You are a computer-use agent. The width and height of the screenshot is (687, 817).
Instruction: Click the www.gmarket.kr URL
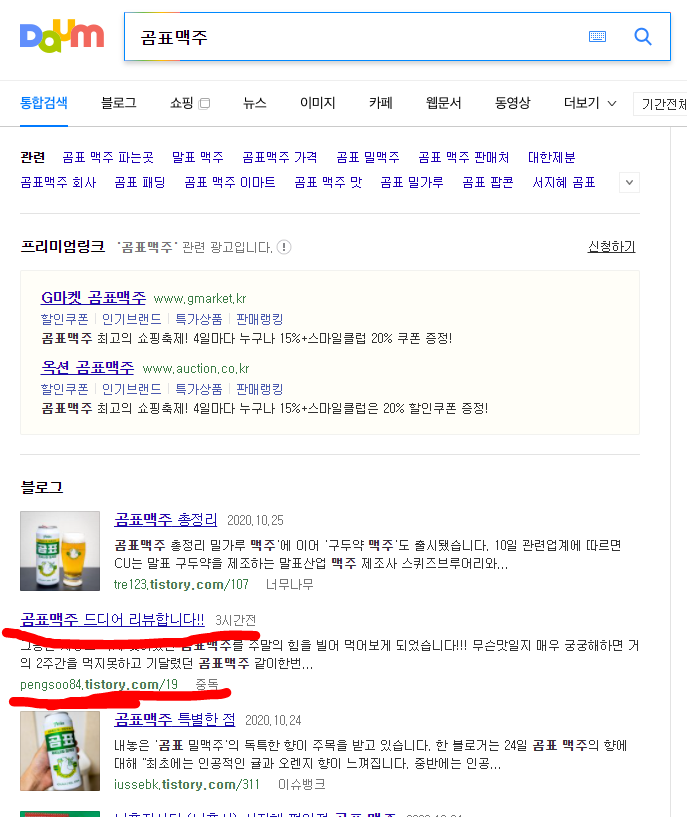pos(200,299)
